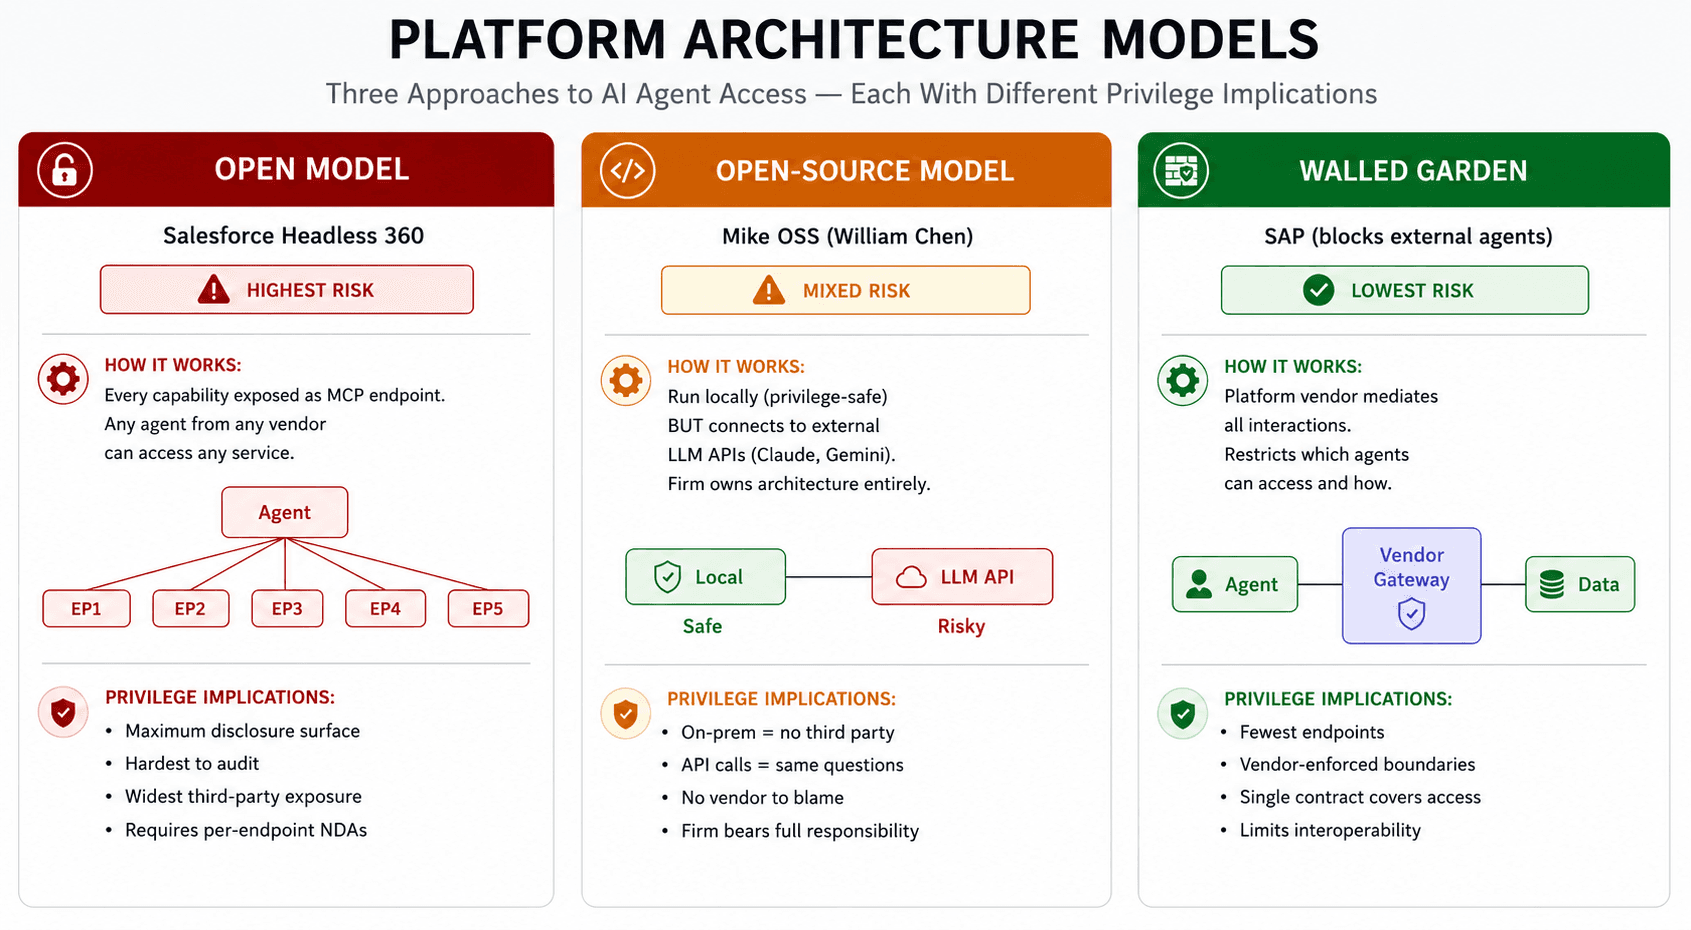Click the bullet "Fewest endpoints"
1691x930 pixels.
[x=1312, y=732]
